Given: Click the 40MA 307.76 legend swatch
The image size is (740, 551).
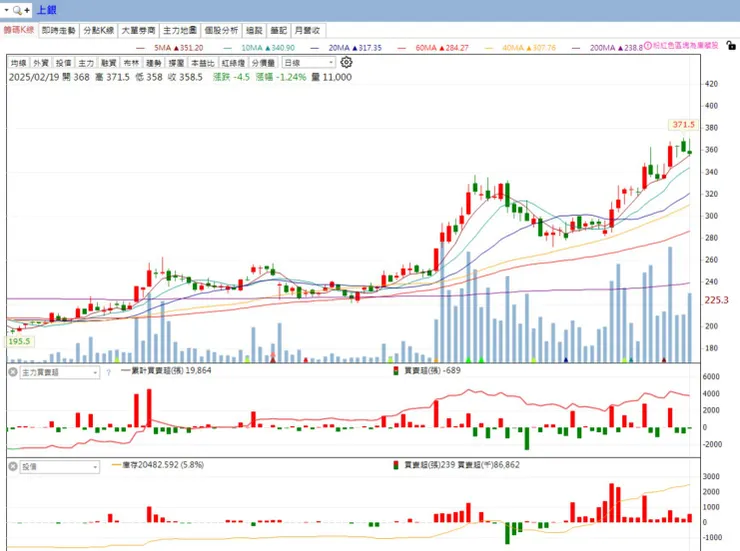Looking at the screenshot, I should (x=488, y=48).
